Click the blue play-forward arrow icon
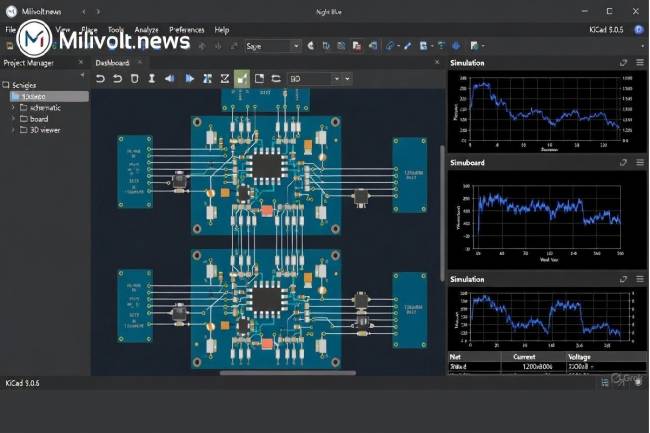 coord(189,78)
